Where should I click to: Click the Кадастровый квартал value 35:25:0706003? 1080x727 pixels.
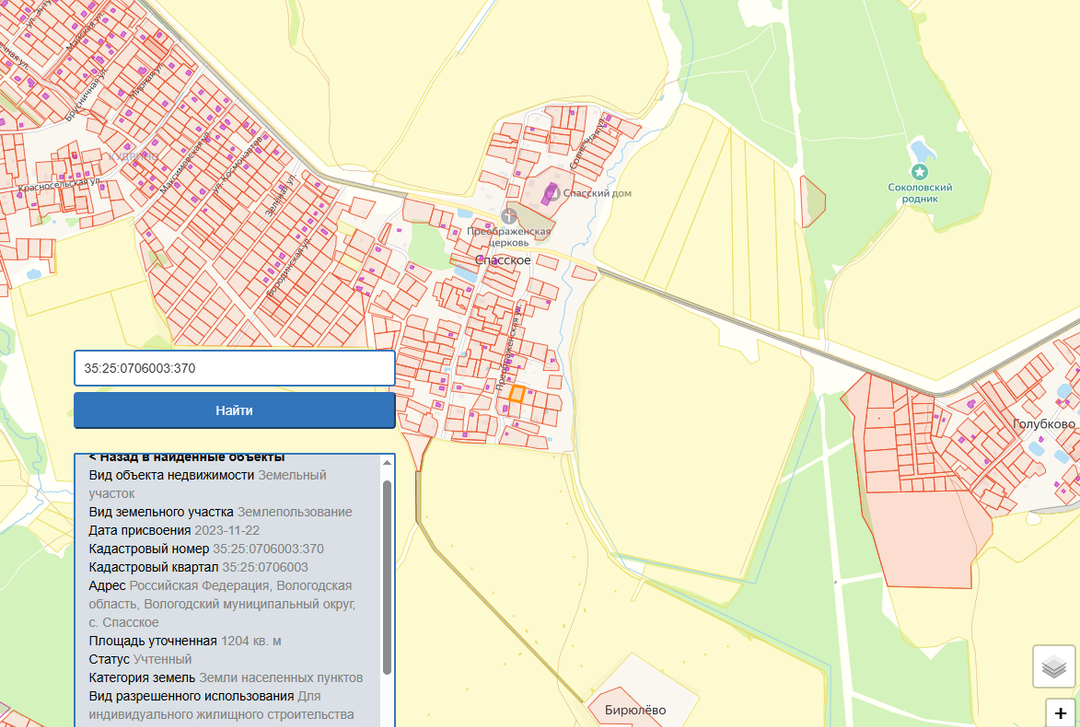[264, 567]
